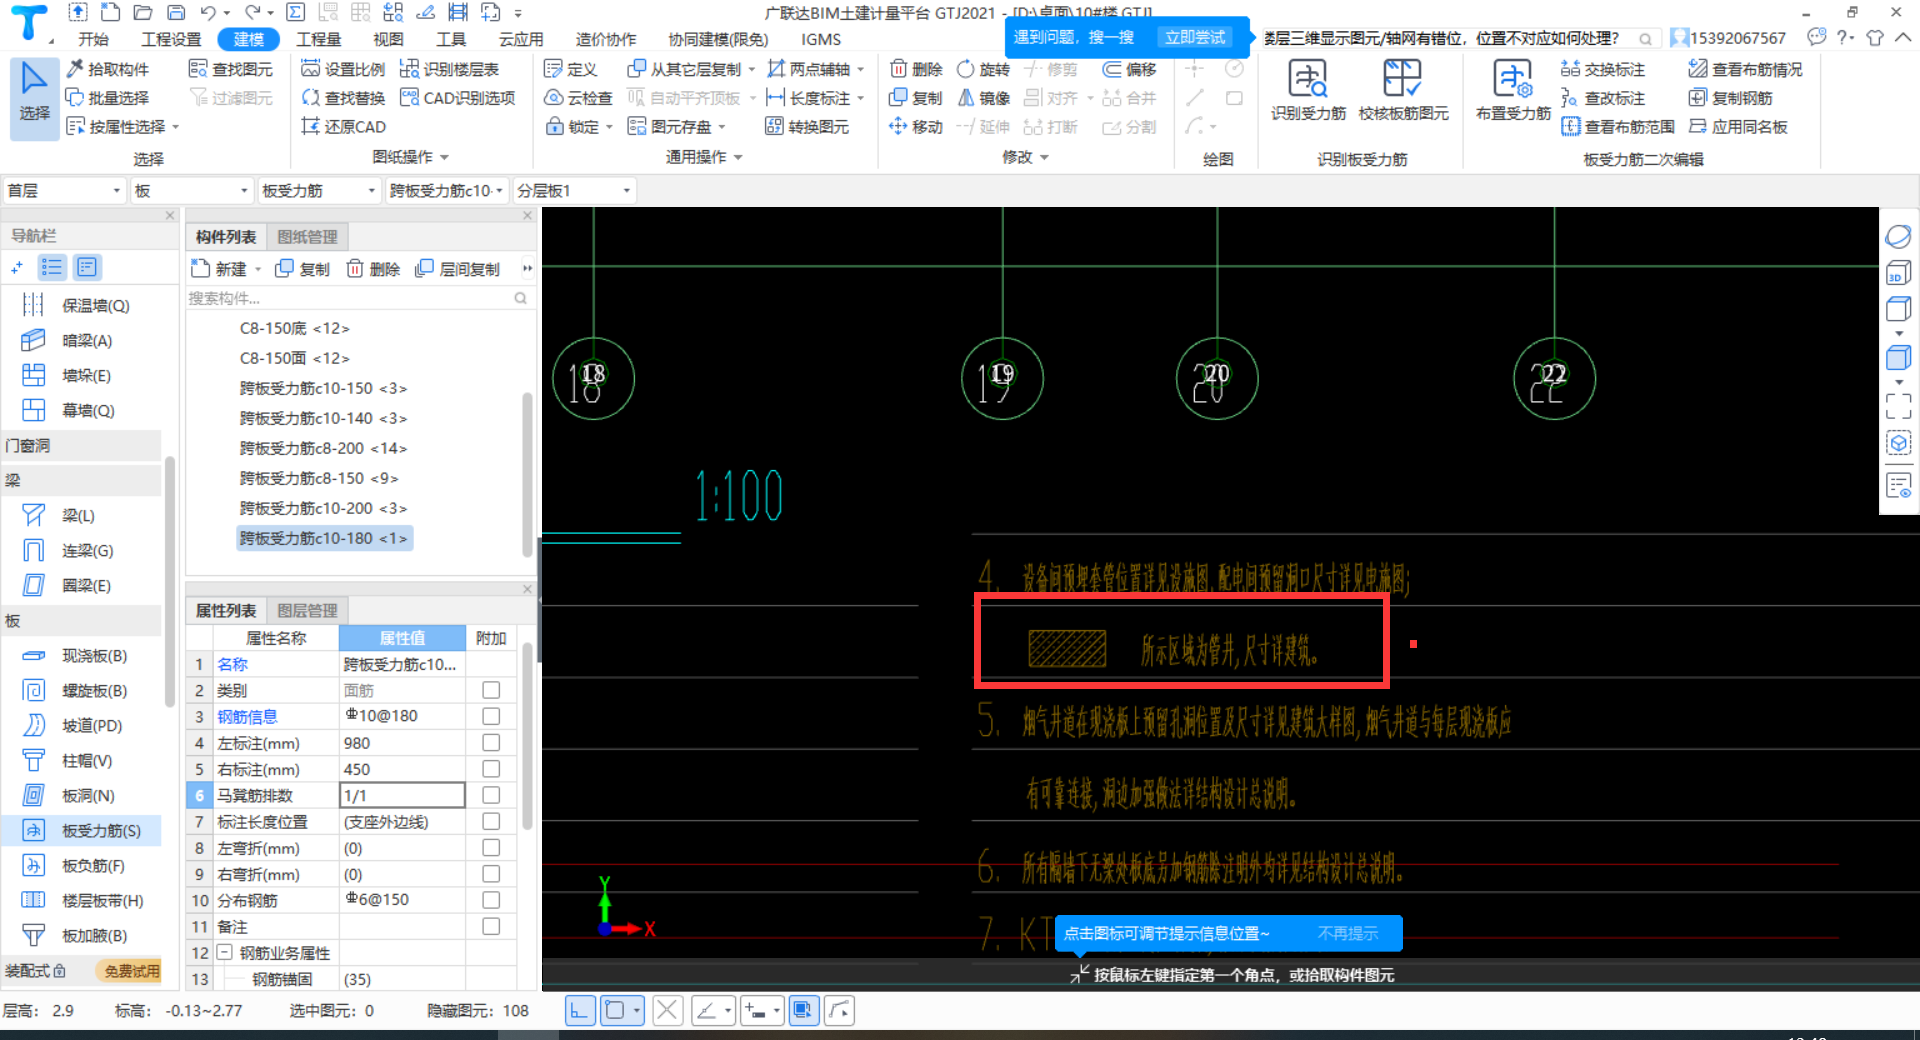Open the 工程量 ribbon tab

[x=319, y=39]
